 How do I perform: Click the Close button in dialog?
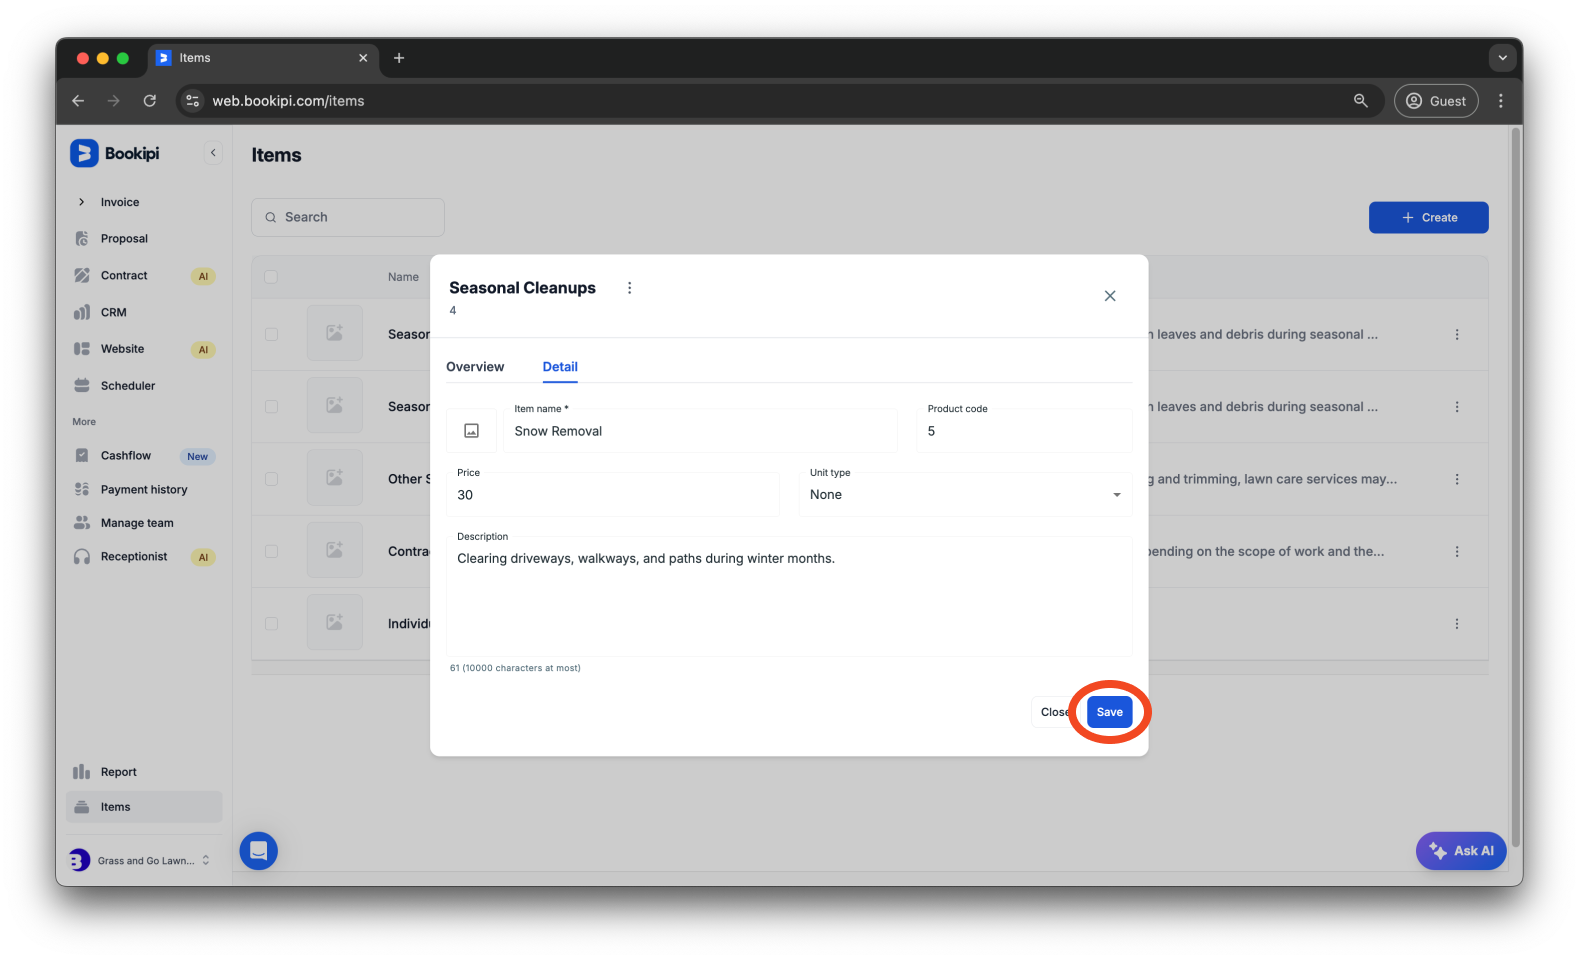click(x=1055, y=712)
